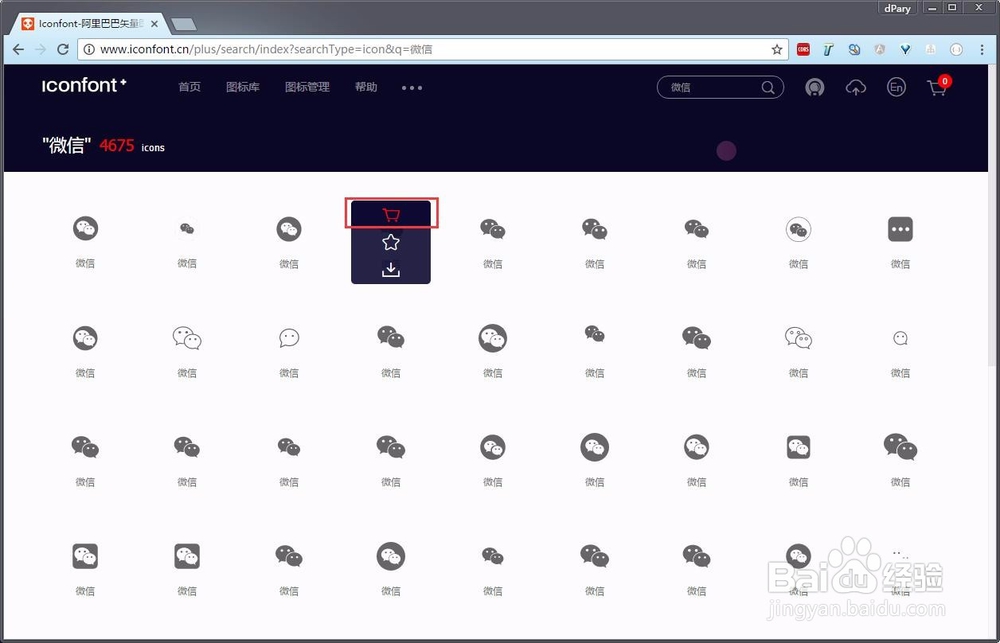The height and width of the screenshot is (643, 1000).
Task: Expand the ••• more navigation menu
Action: pos(412,88)
